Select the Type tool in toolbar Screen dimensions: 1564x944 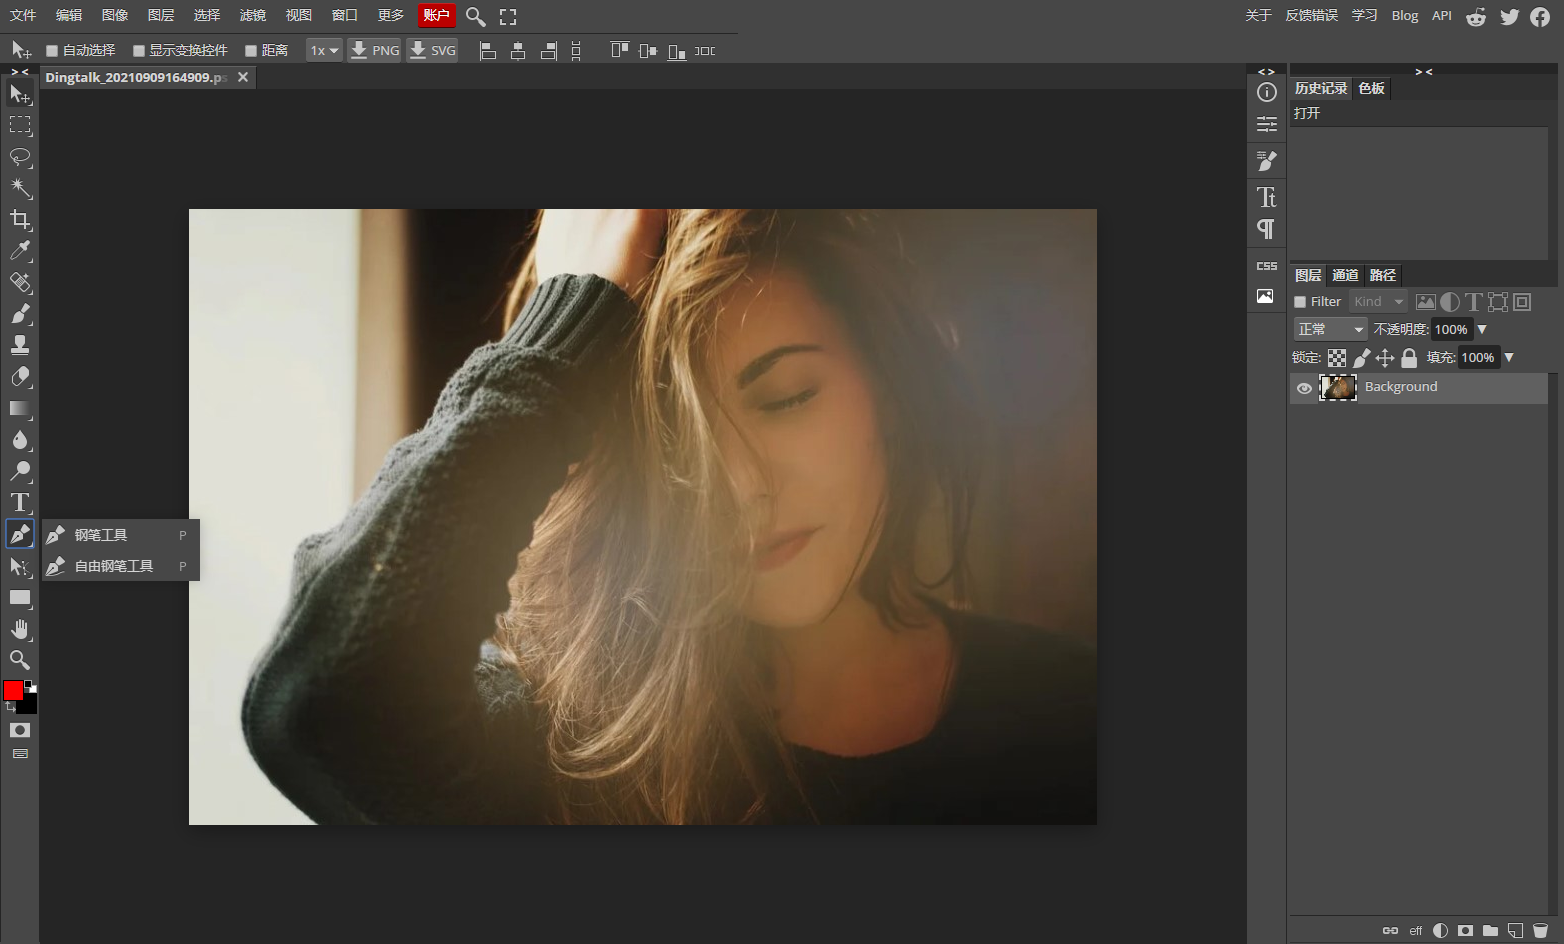point(20,502)
